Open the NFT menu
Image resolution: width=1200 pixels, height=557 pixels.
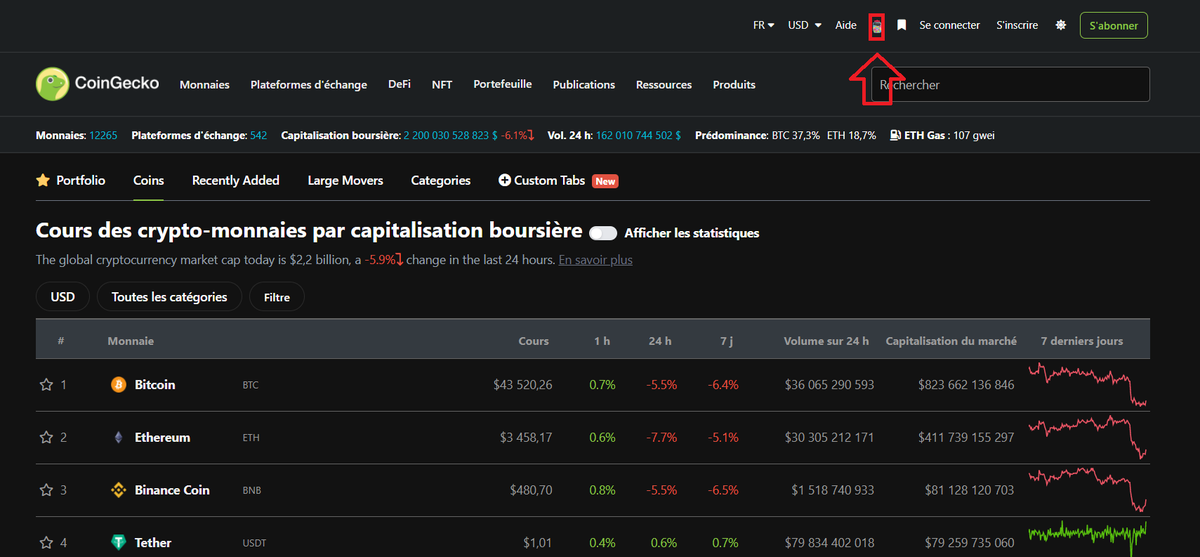[442, 85]
